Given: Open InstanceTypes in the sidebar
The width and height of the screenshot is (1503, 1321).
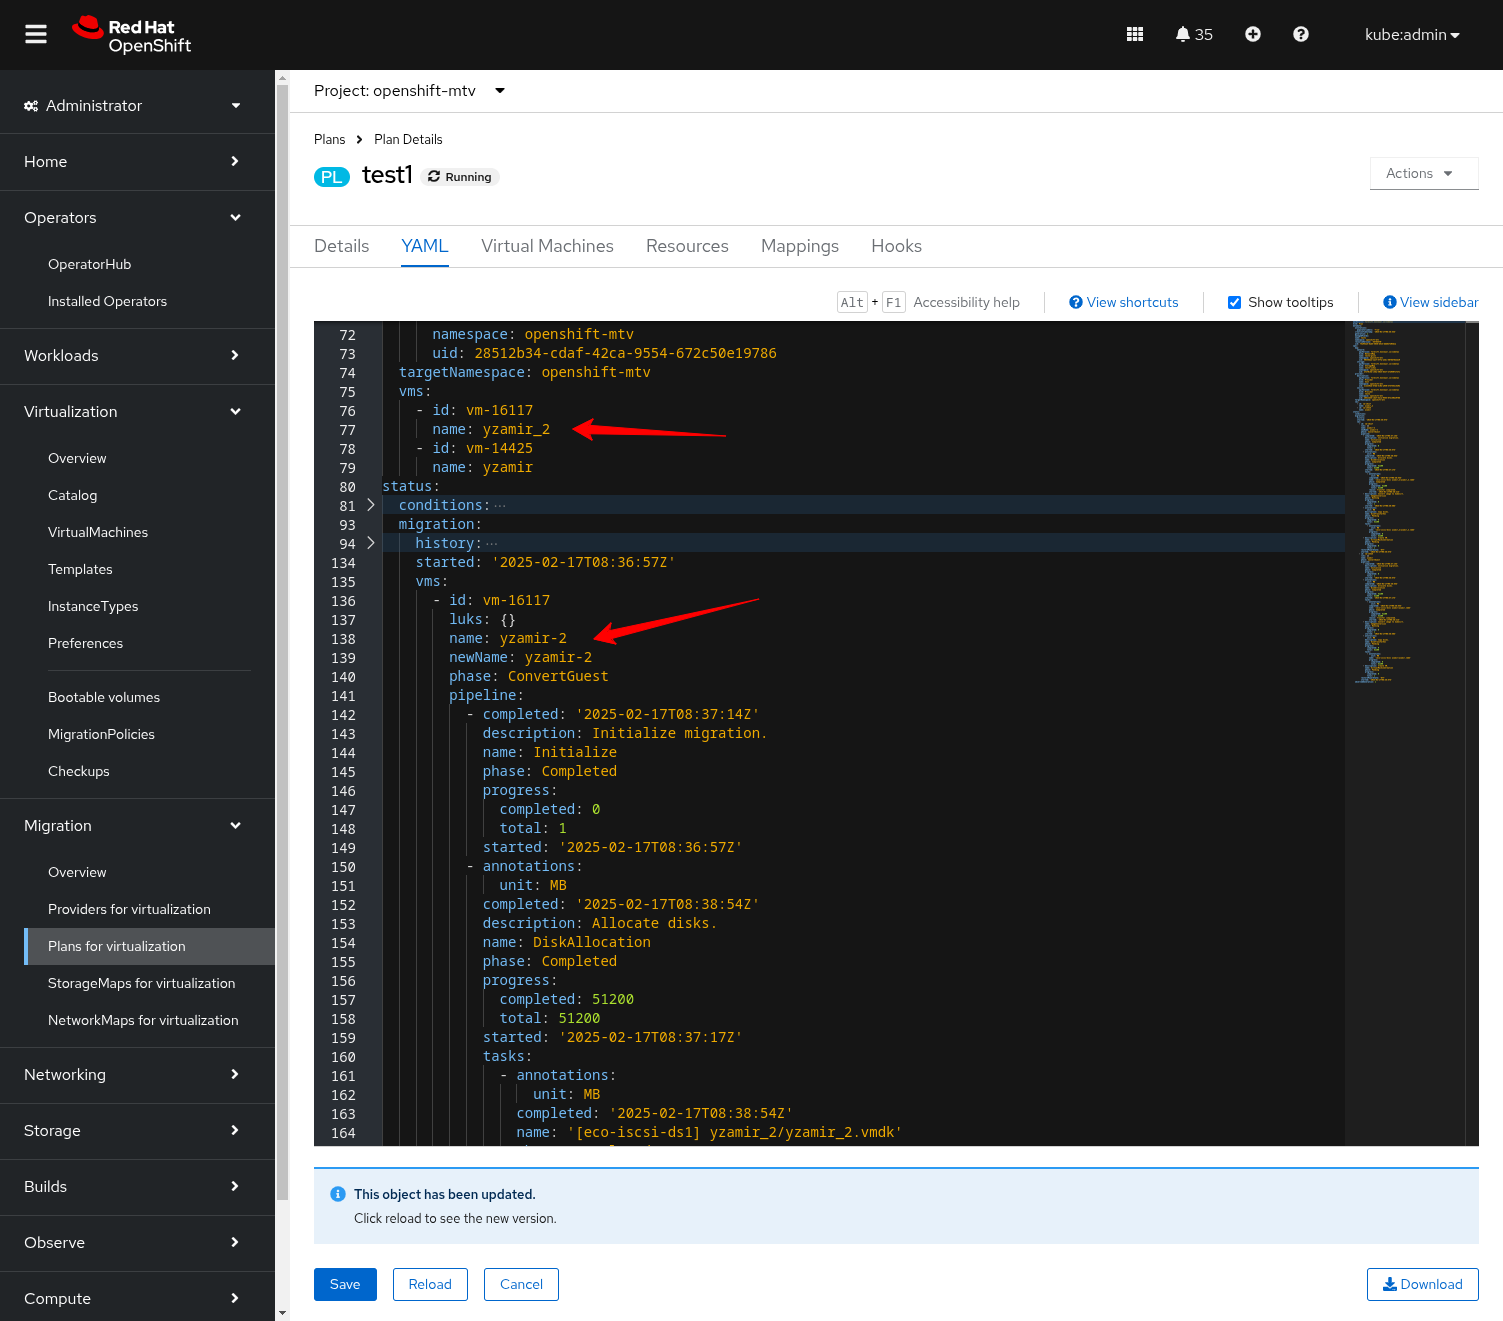Looking at the screenshot, I should 137,606.
